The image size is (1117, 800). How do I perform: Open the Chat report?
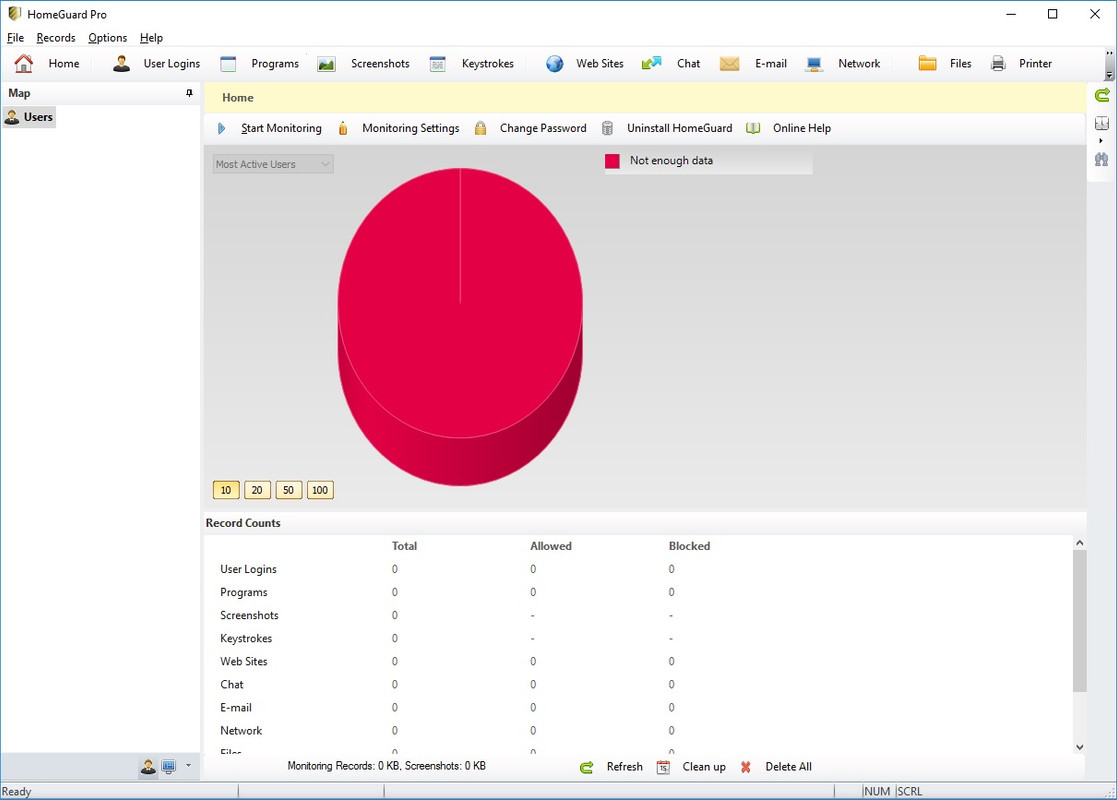[670, 63]
